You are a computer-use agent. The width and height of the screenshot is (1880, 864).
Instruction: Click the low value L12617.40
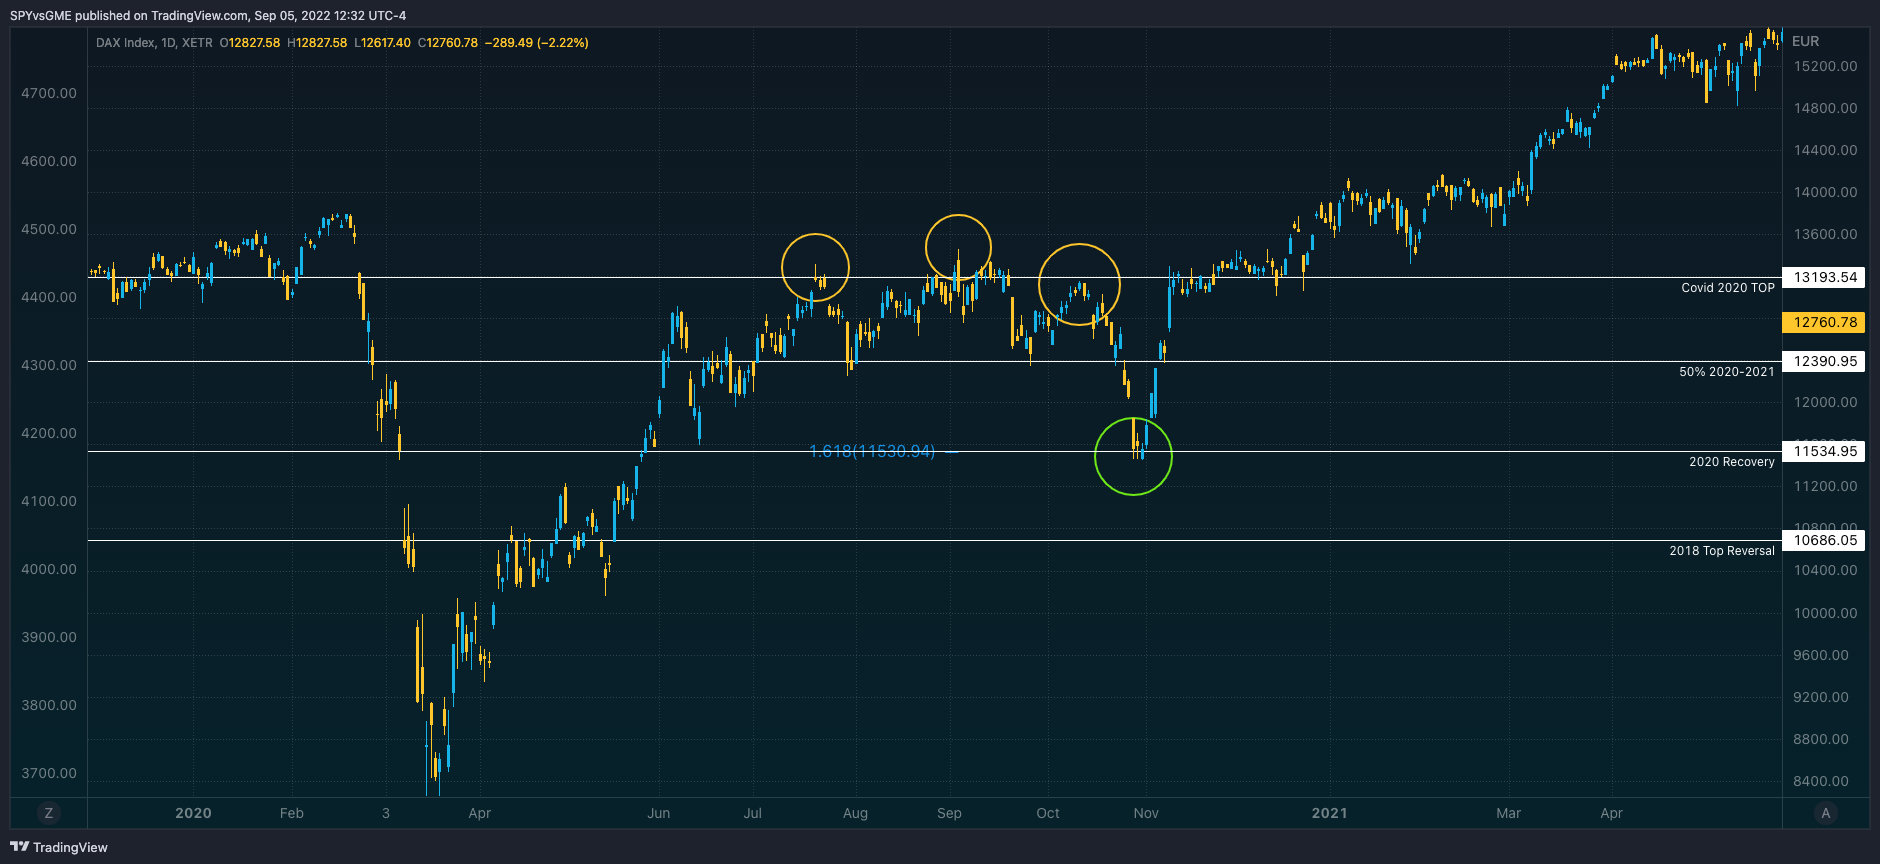pos(382,43)
